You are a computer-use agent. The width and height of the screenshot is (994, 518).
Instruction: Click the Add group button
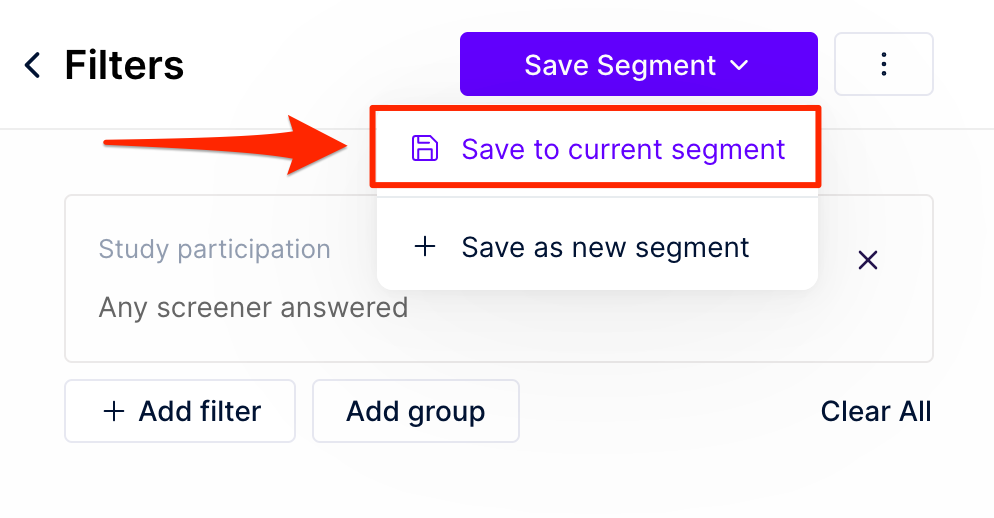[x=416, y=411]
